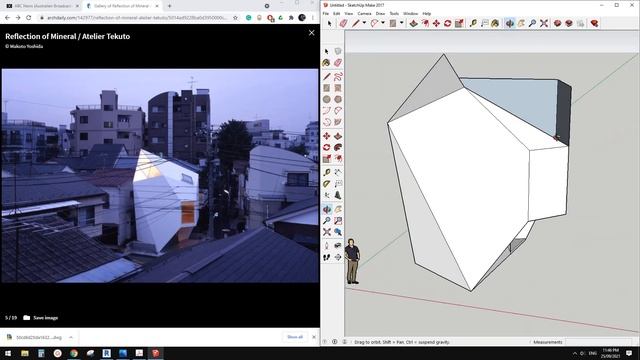Open the Windows Start menu

(8, 353)
